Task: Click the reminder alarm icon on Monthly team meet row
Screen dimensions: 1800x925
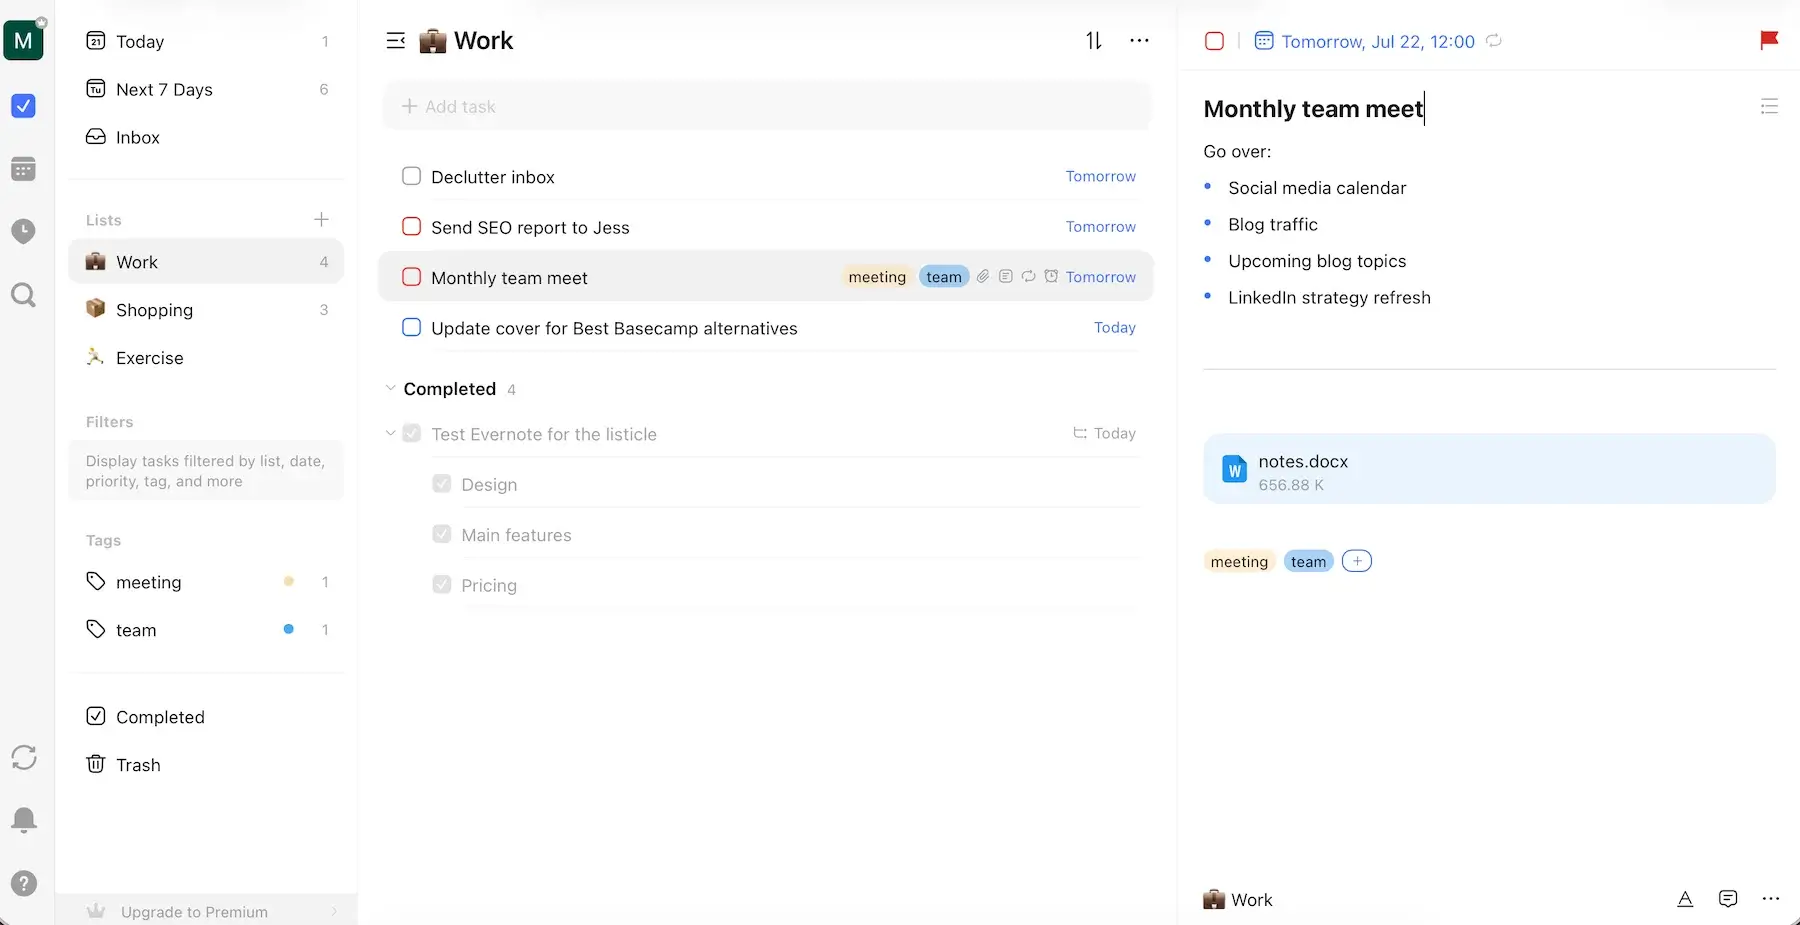Action: (x=1051, y=276)
